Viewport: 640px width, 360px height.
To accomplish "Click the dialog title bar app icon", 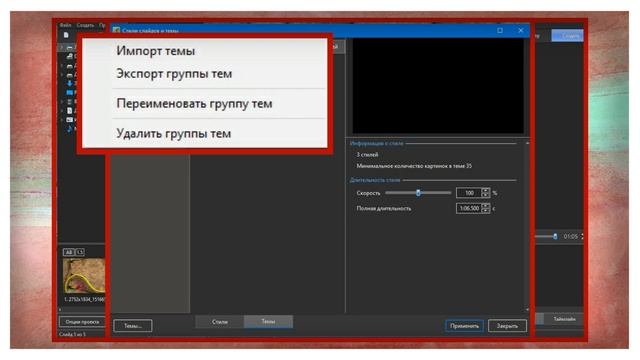I will [116, 30].
